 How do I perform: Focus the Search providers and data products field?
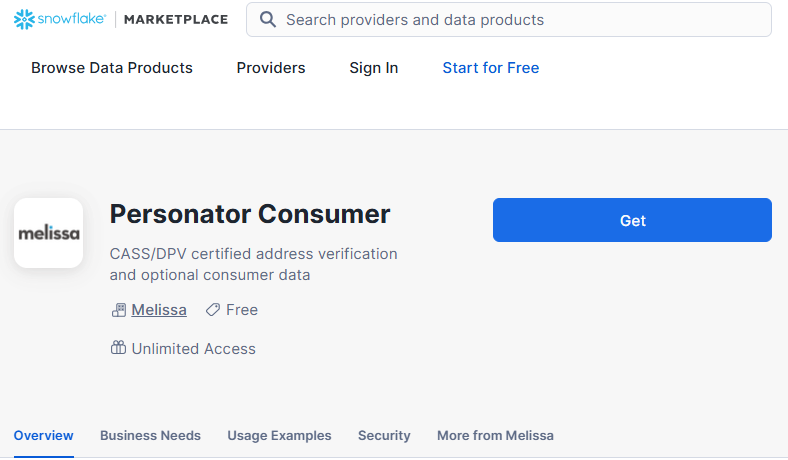(x=509, y=20)
